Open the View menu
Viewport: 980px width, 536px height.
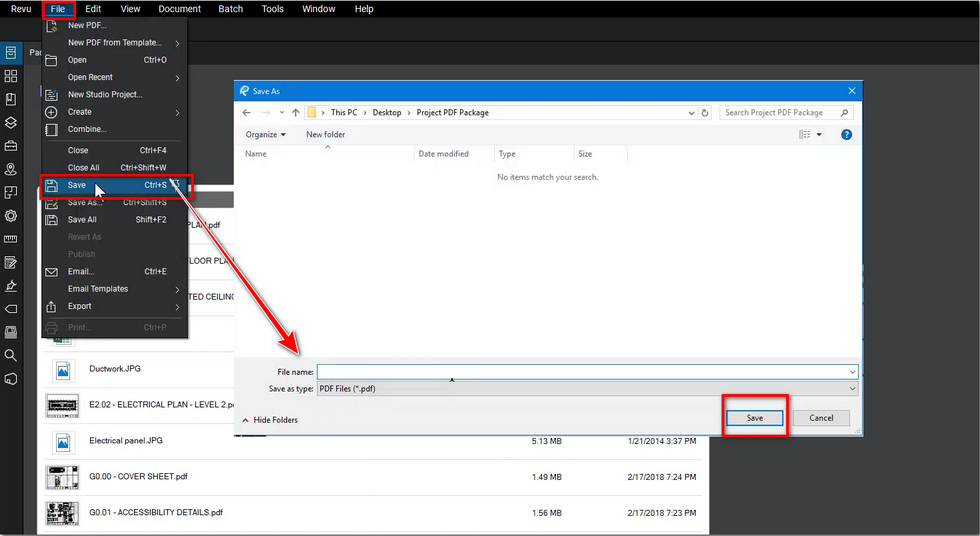click(130, 9)
